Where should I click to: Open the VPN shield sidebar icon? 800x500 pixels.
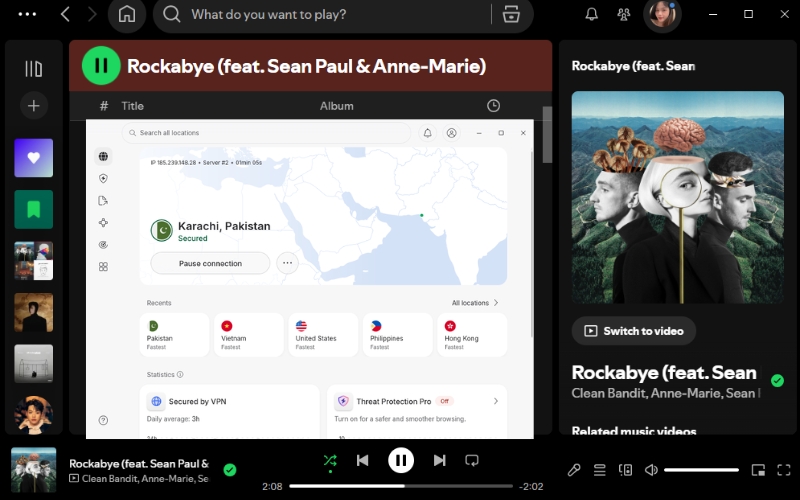click(x=104, y=179)
